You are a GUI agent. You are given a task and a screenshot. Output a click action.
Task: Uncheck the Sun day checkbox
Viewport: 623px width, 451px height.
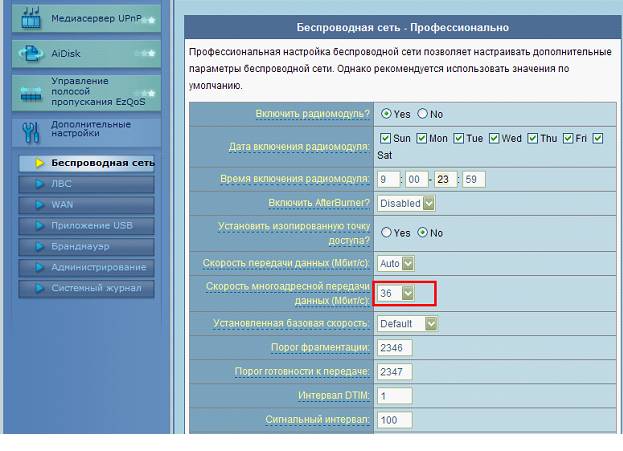385,138
